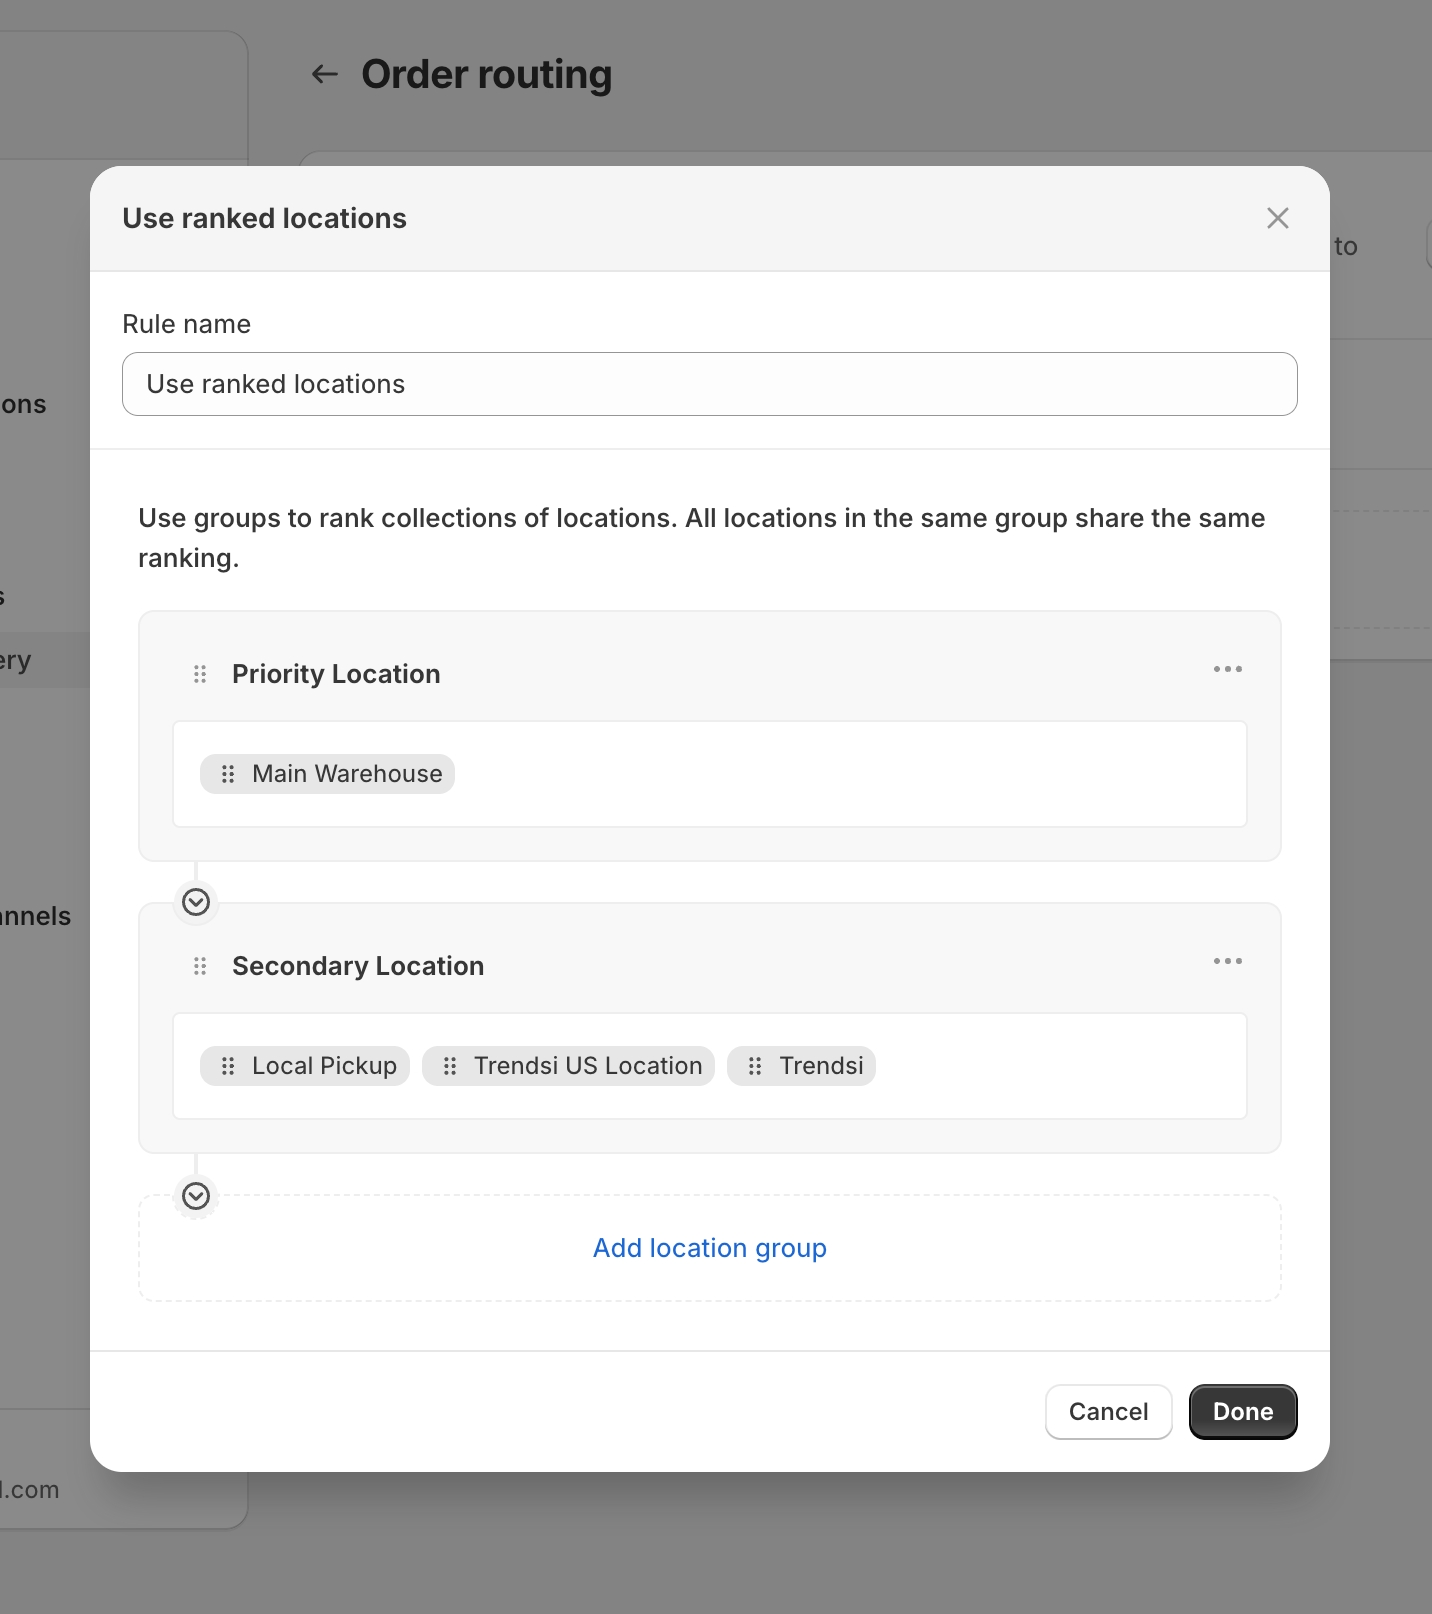Select the Priority Location group title
Viewport: 1432px width, 1614px height.
(x=336, y=674)
